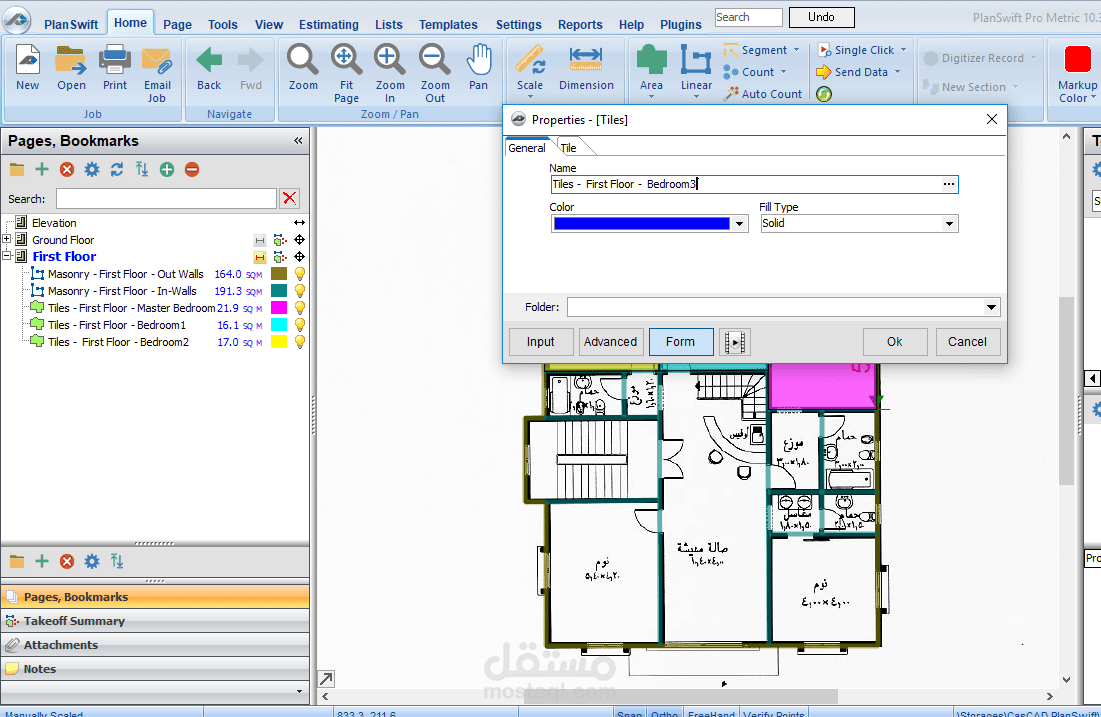
Task: Click Cancel in Properties dialog
Action: pos(967,342)
